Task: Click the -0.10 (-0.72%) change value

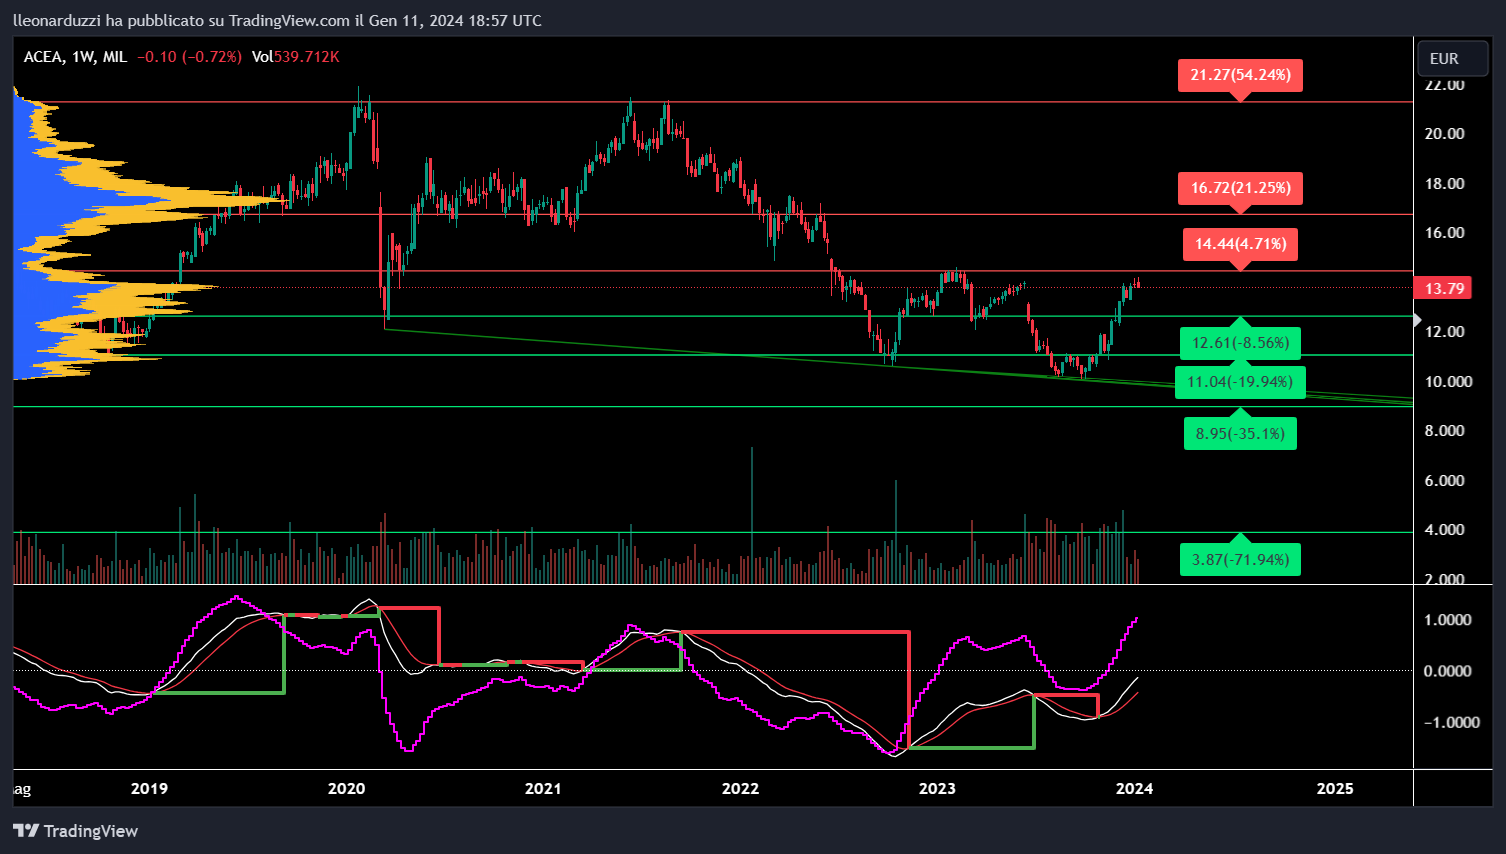Action: pyautogui.click(x=189, y=57)
